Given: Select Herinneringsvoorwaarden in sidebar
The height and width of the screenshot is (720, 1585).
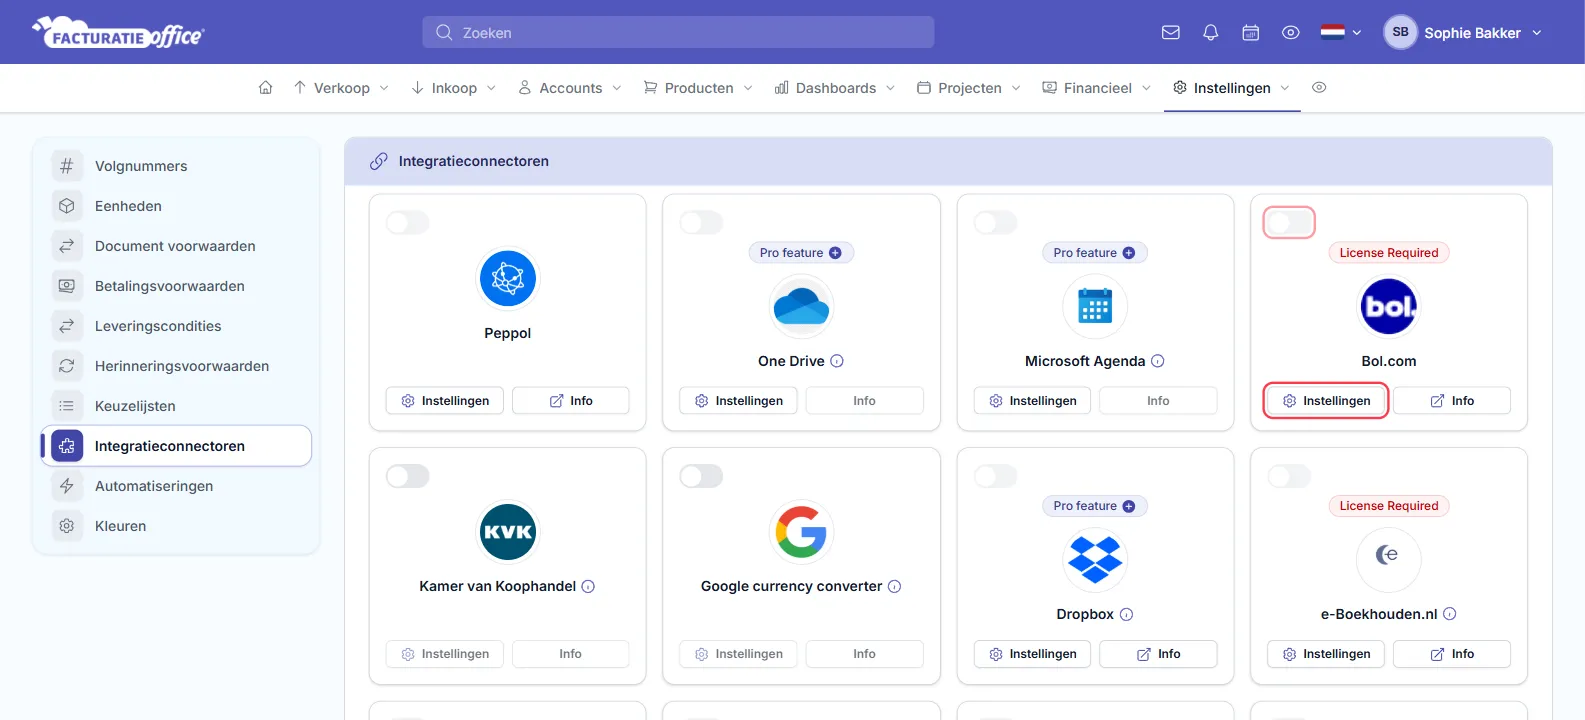Looking at the screenshot, I should point(176,366).
